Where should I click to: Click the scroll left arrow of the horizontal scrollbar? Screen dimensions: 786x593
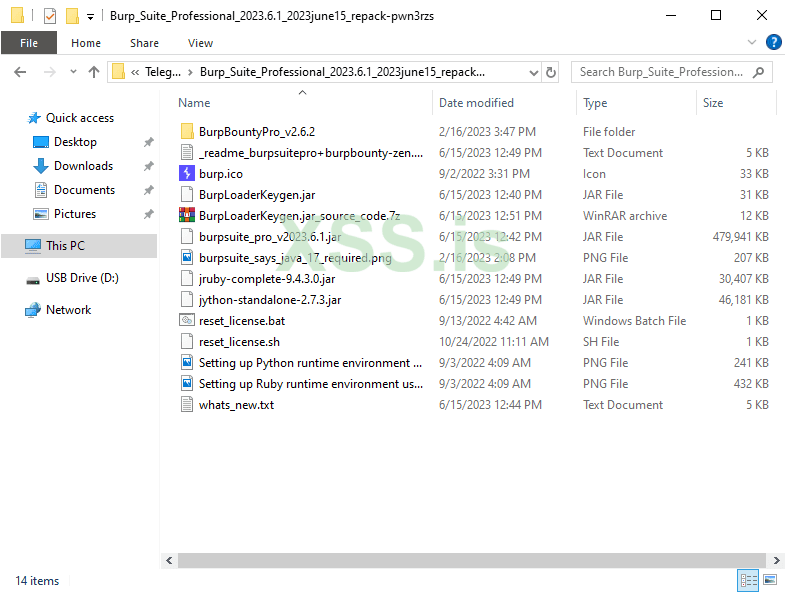pyautogui.click(x=169, y=560)
